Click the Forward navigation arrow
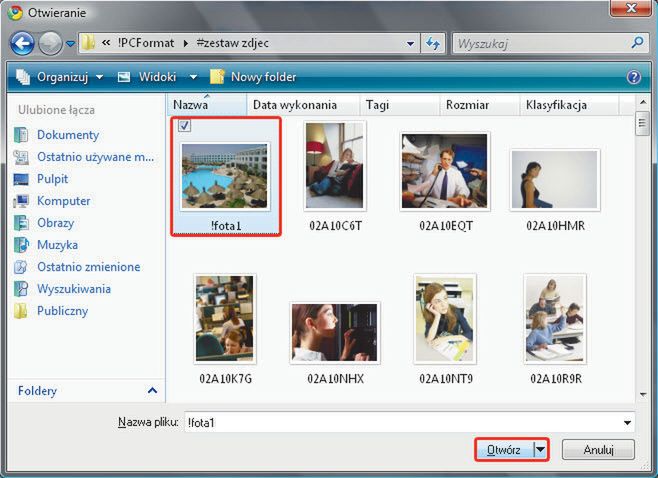The width and height of the screenshot is (658, 478). click(50, 43)
